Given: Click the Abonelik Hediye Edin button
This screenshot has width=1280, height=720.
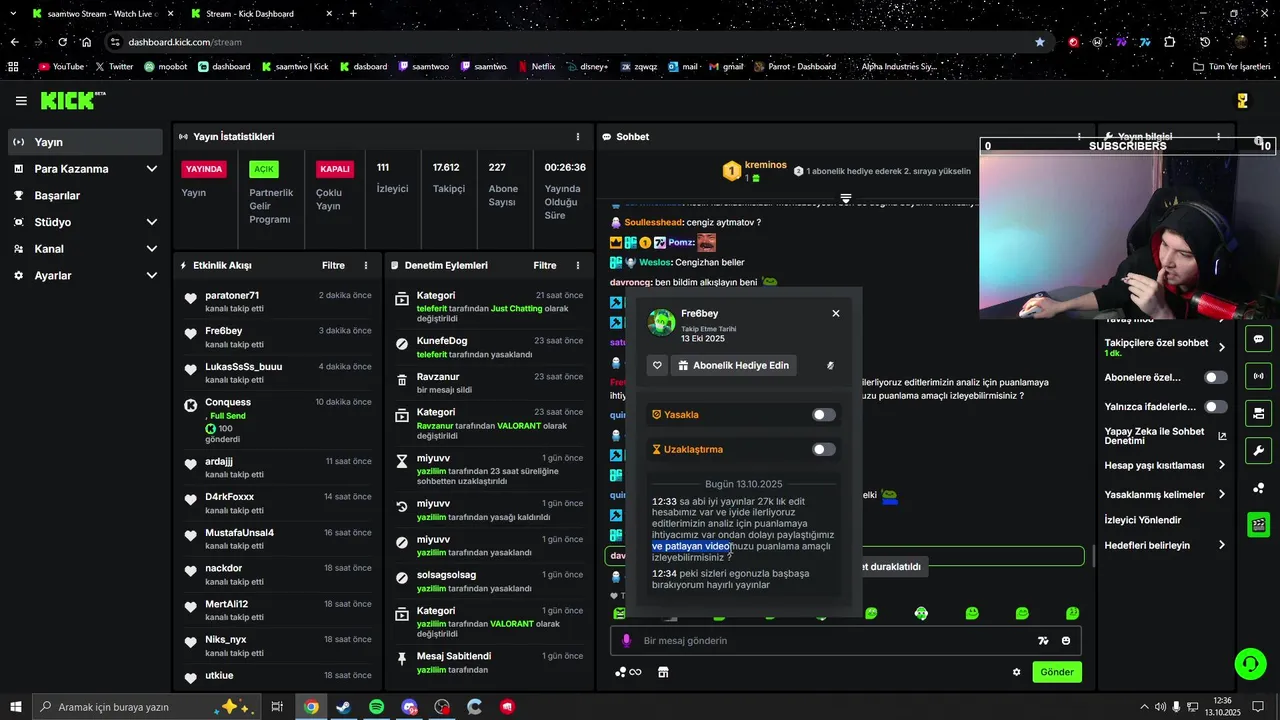Looking at the screenshot, I should (734, 366).
